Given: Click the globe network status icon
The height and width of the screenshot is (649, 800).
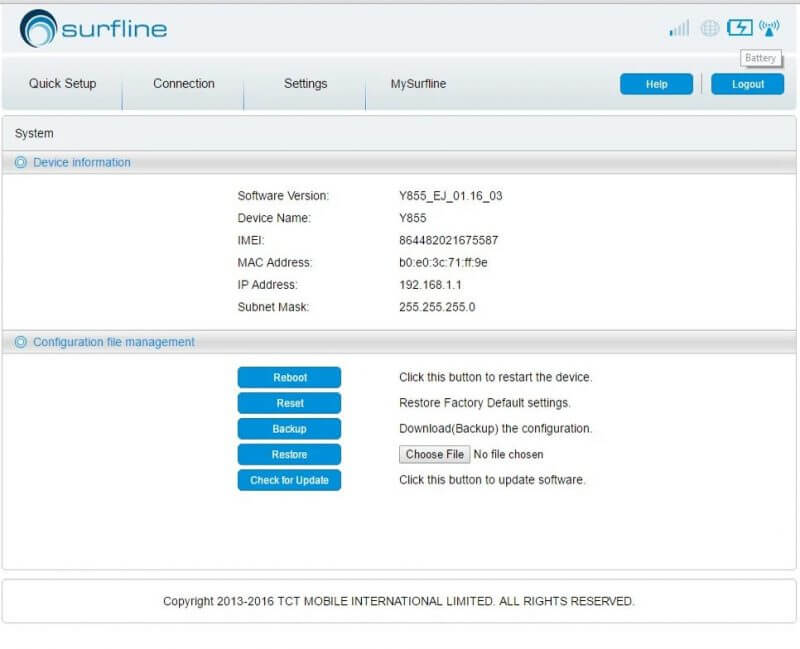Looking at the screenshot, I should point(709,28).
